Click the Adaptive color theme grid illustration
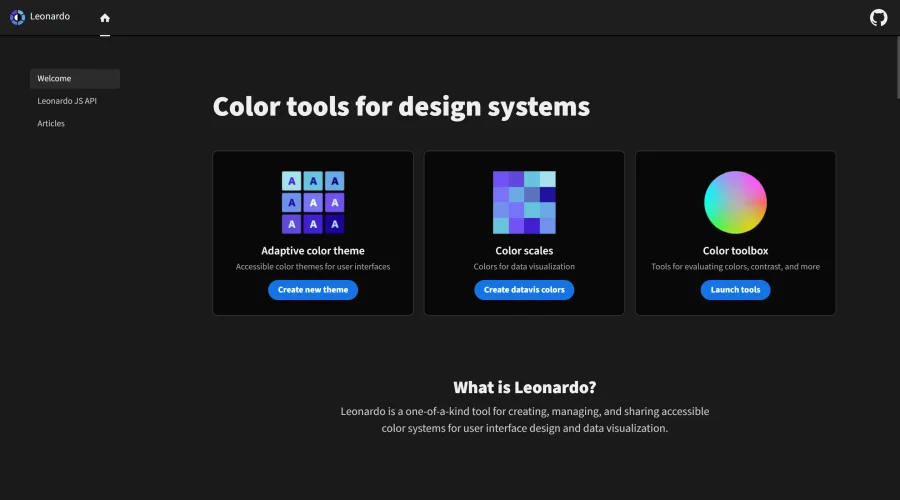This screenshot has height=500, width=900. click(313, 202)
